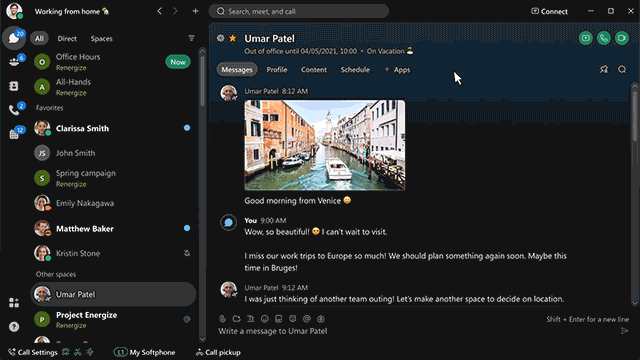Open the Office Hours space
640x360 pixels.
(113, 62)
